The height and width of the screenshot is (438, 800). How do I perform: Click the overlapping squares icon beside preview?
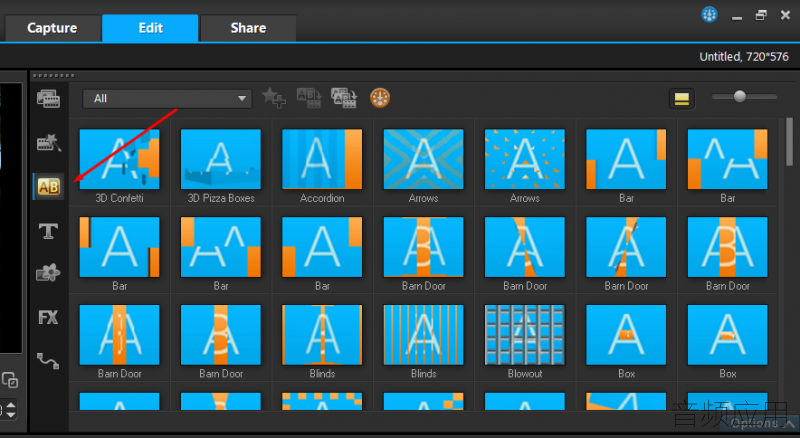click(x=10, y=380)
